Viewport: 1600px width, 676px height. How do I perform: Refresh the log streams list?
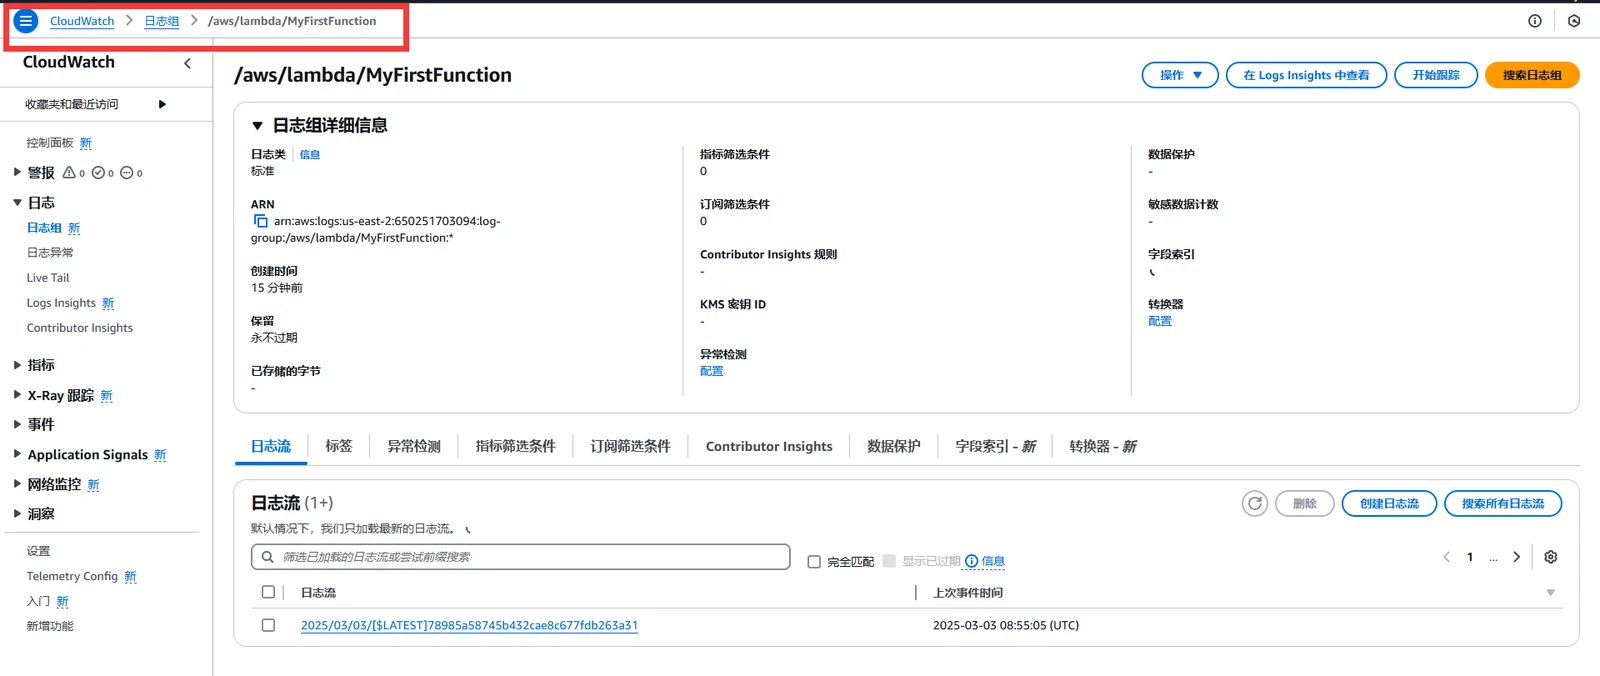pos(1255,503)
